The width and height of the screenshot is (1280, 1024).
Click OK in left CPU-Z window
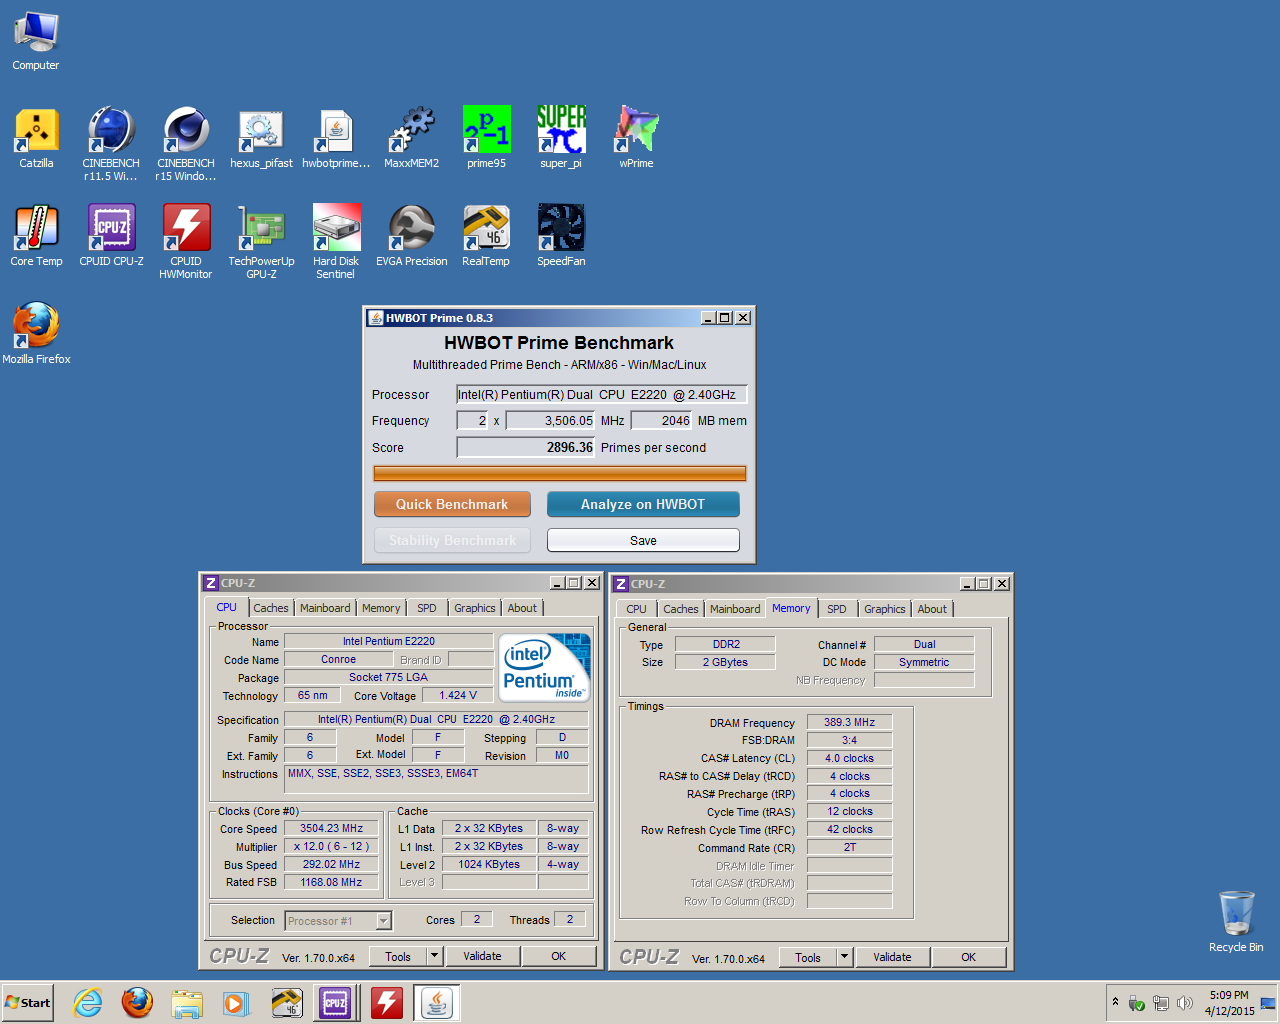click(559, 956)
